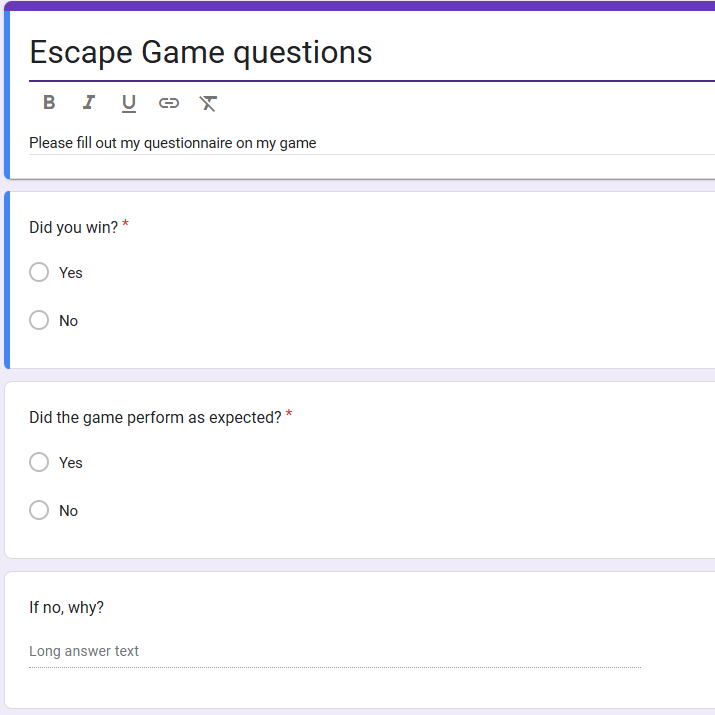
Task: Edit 'Yes' option text in the game performance question
Action: pos(71,463)
